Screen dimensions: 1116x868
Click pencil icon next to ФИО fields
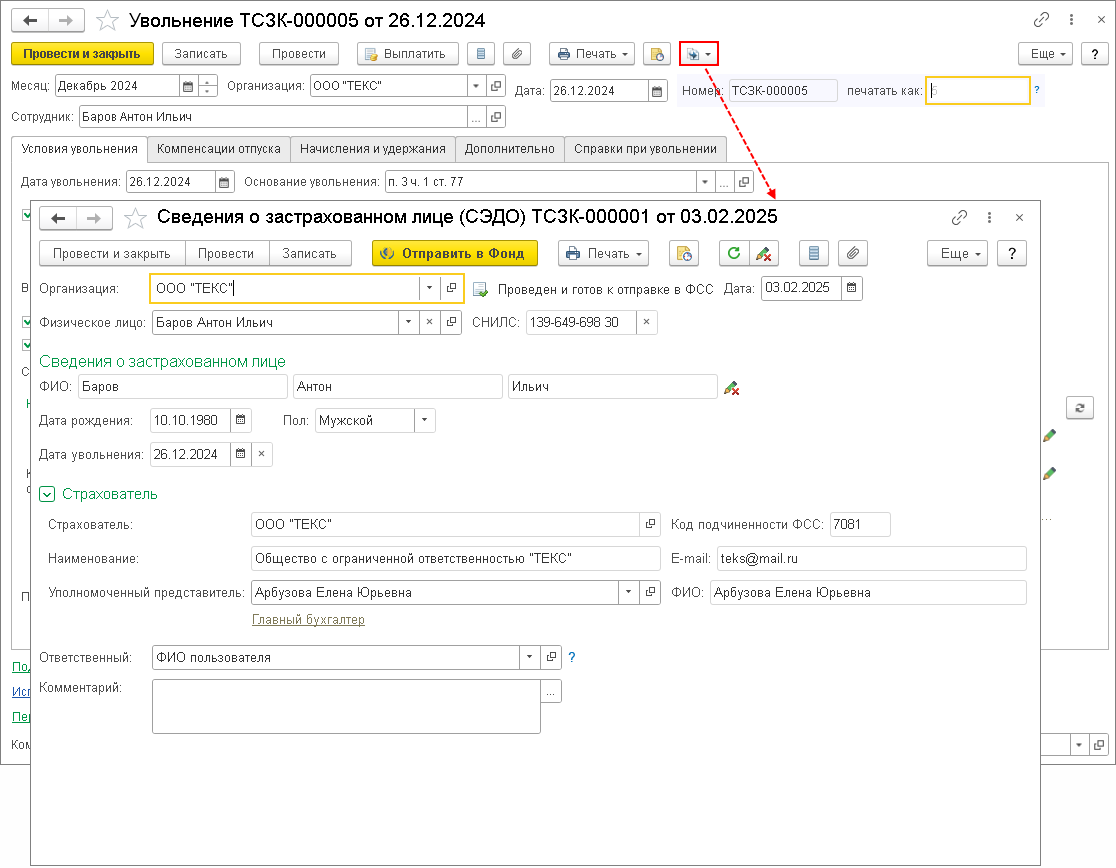731,388
